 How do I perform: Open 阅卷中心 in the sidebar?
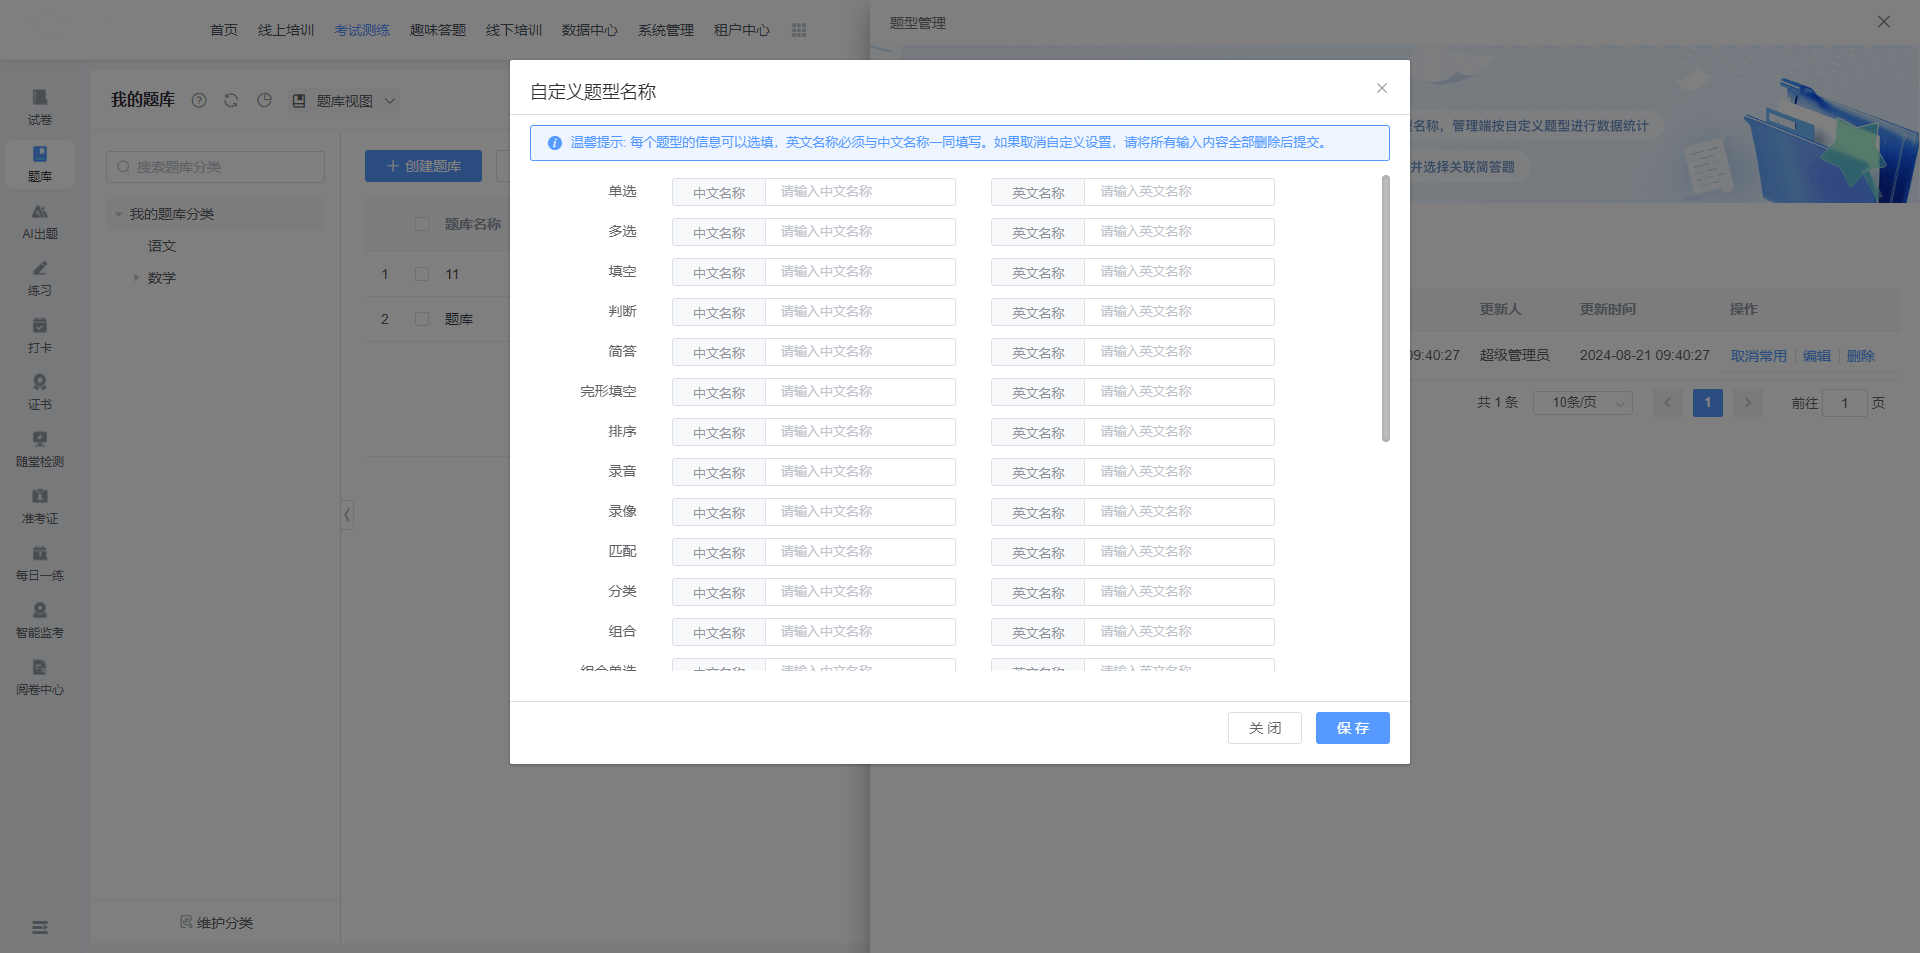pos(40,677)
